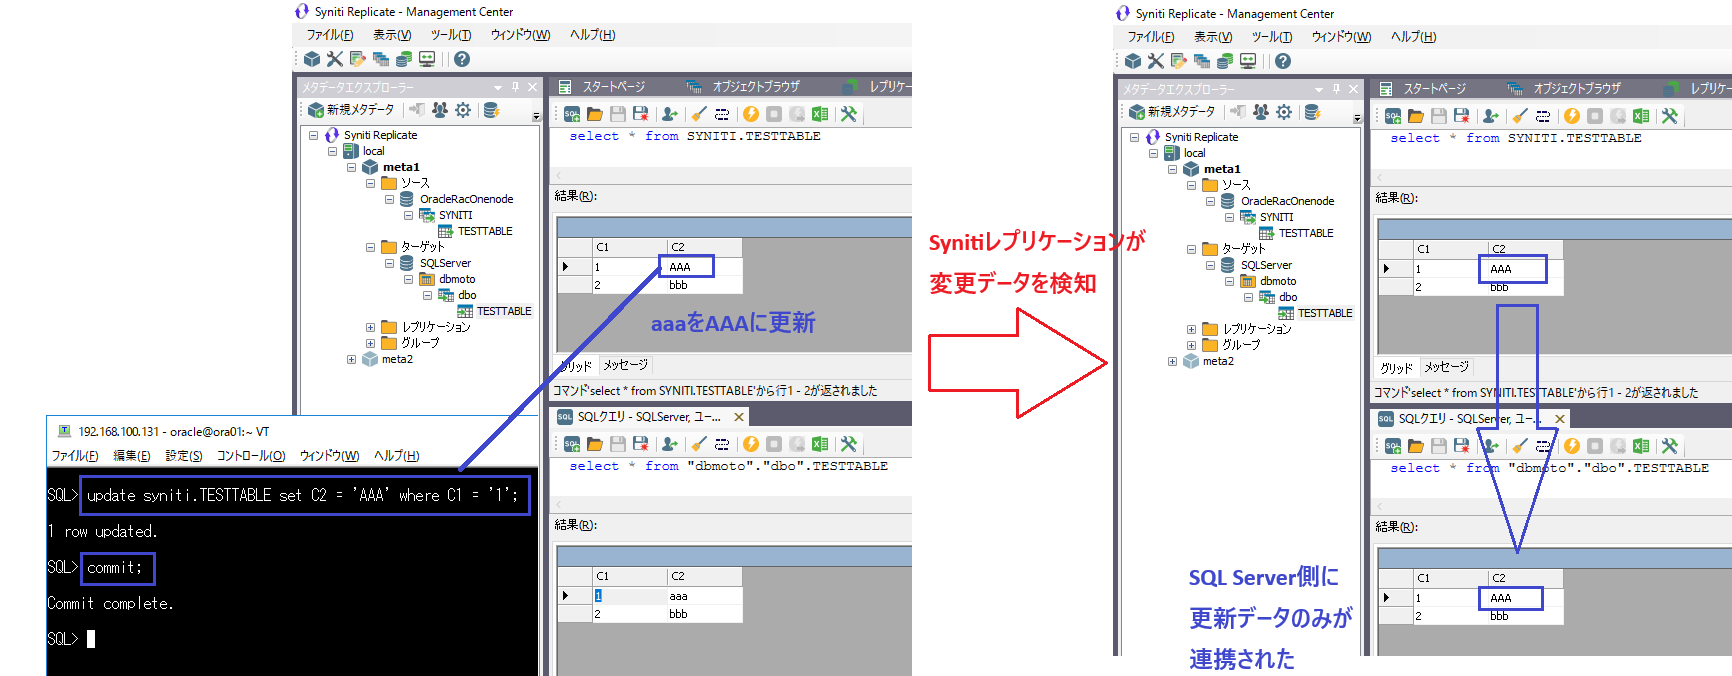
Task: Right window: click 新規メタデータ button
Action: 1173,112
